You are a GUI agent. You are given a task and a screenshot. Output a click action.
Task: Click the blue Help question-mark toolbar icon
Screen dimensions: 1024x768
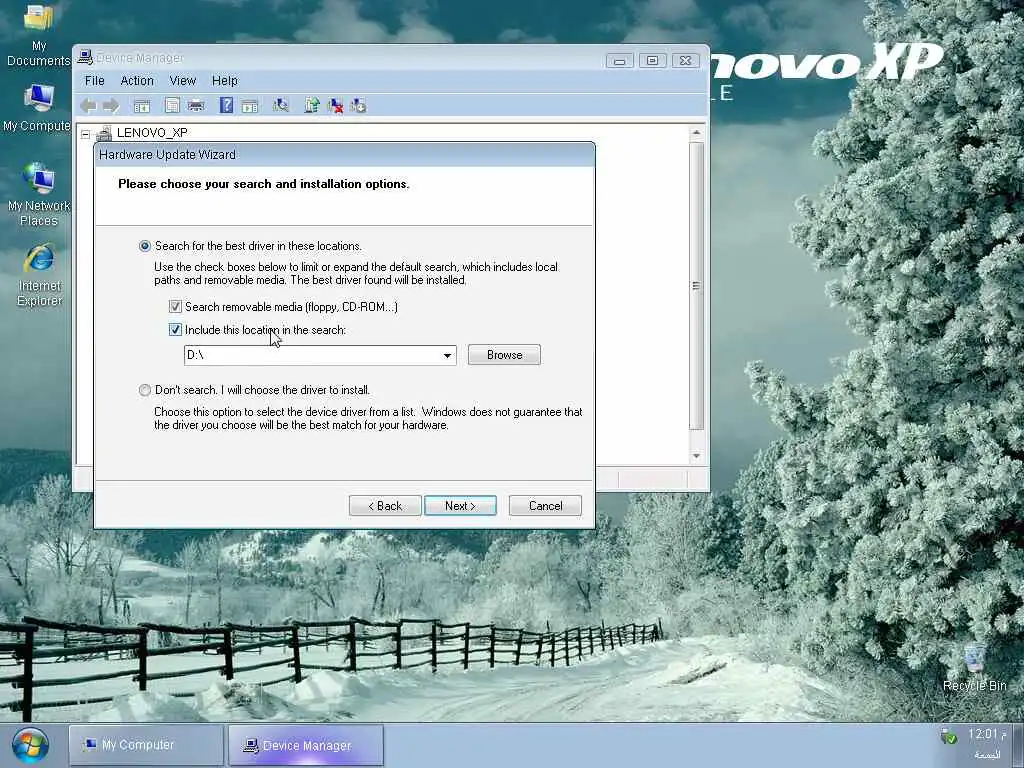pos(226,104)
